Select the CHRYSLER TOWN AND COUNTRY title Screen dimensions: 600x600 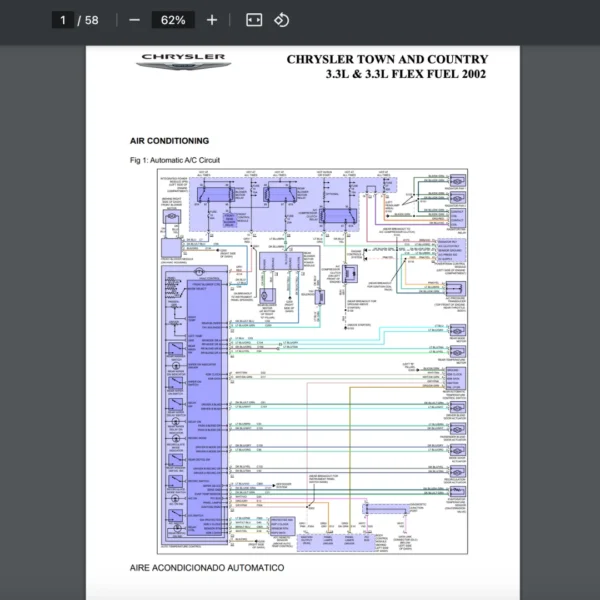coord(387,60)
